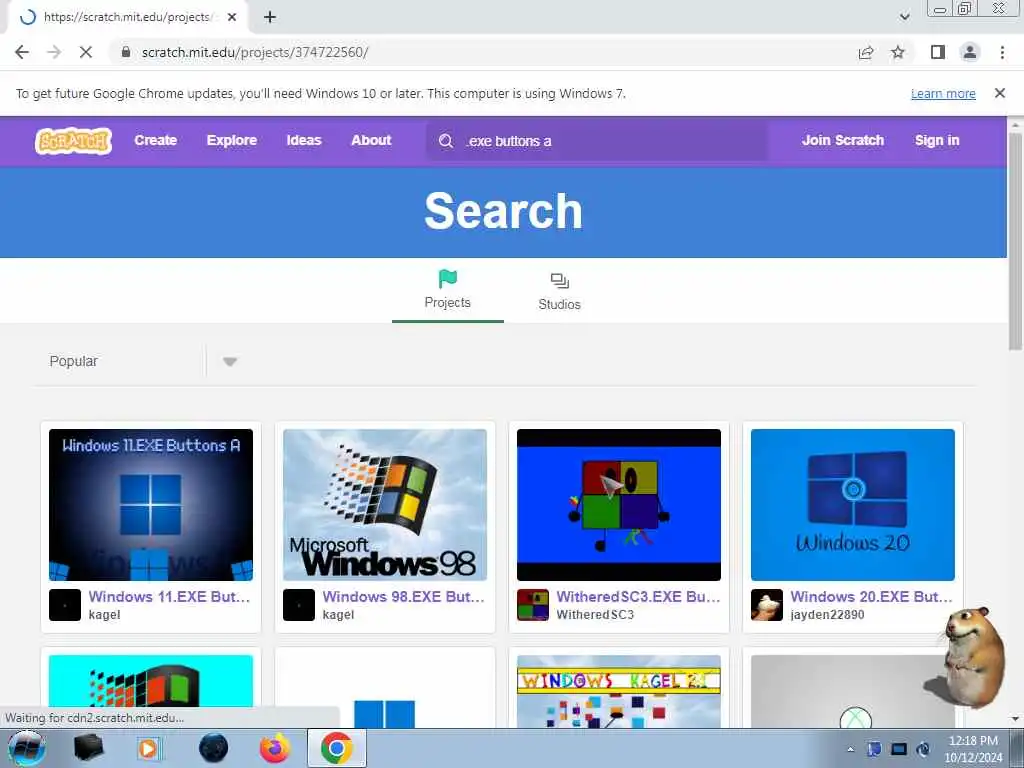1024x768 pixels.
Task: Click the Scratch logo
Action: coord(73,140)
